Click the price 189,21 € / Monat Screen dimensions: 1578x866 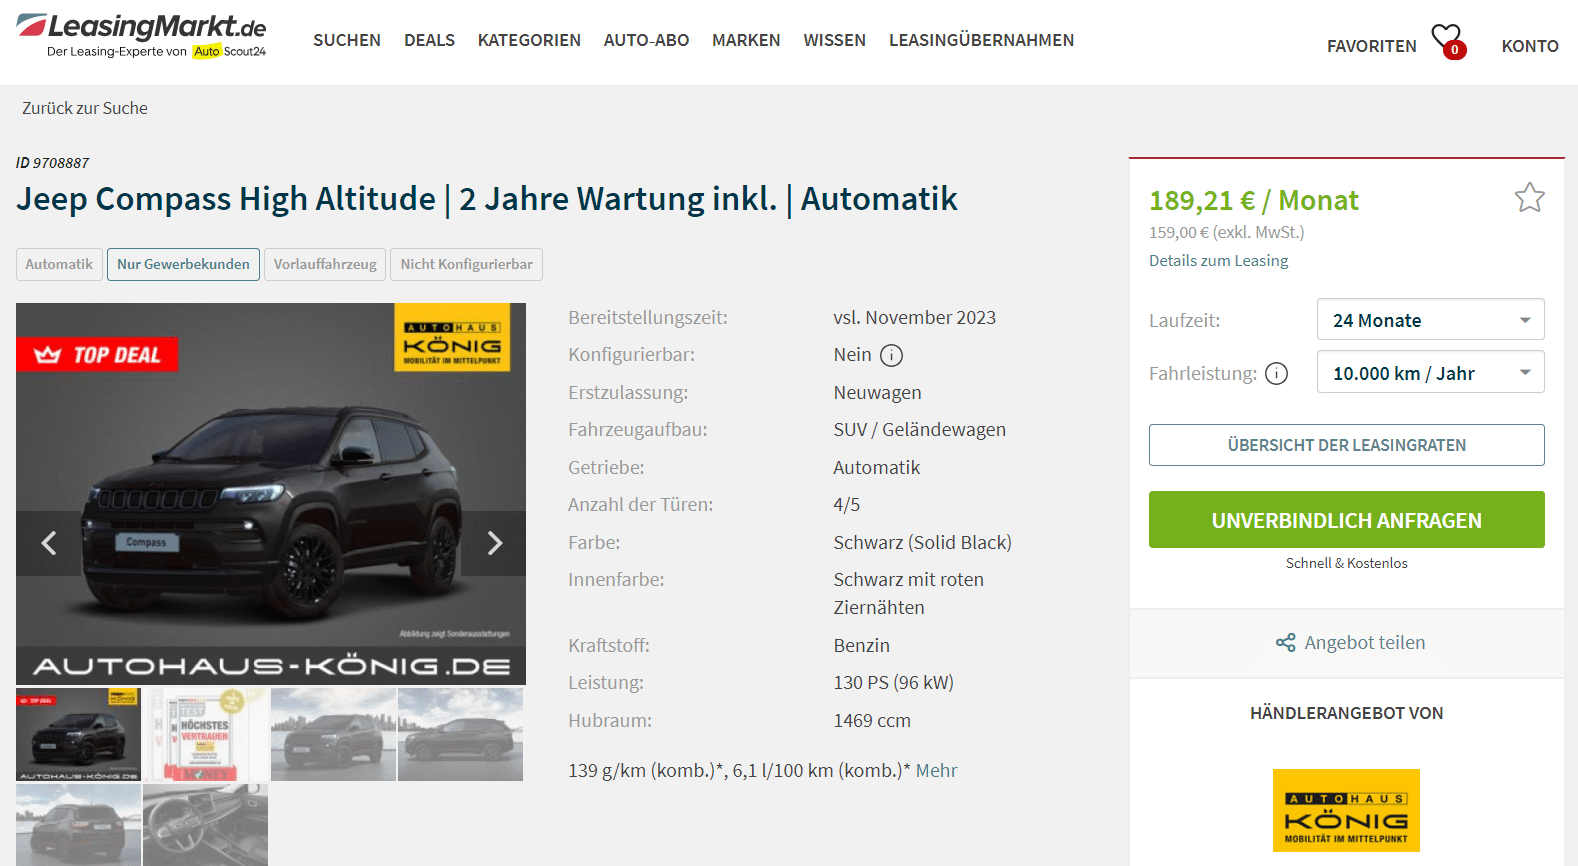point(1253,201)
